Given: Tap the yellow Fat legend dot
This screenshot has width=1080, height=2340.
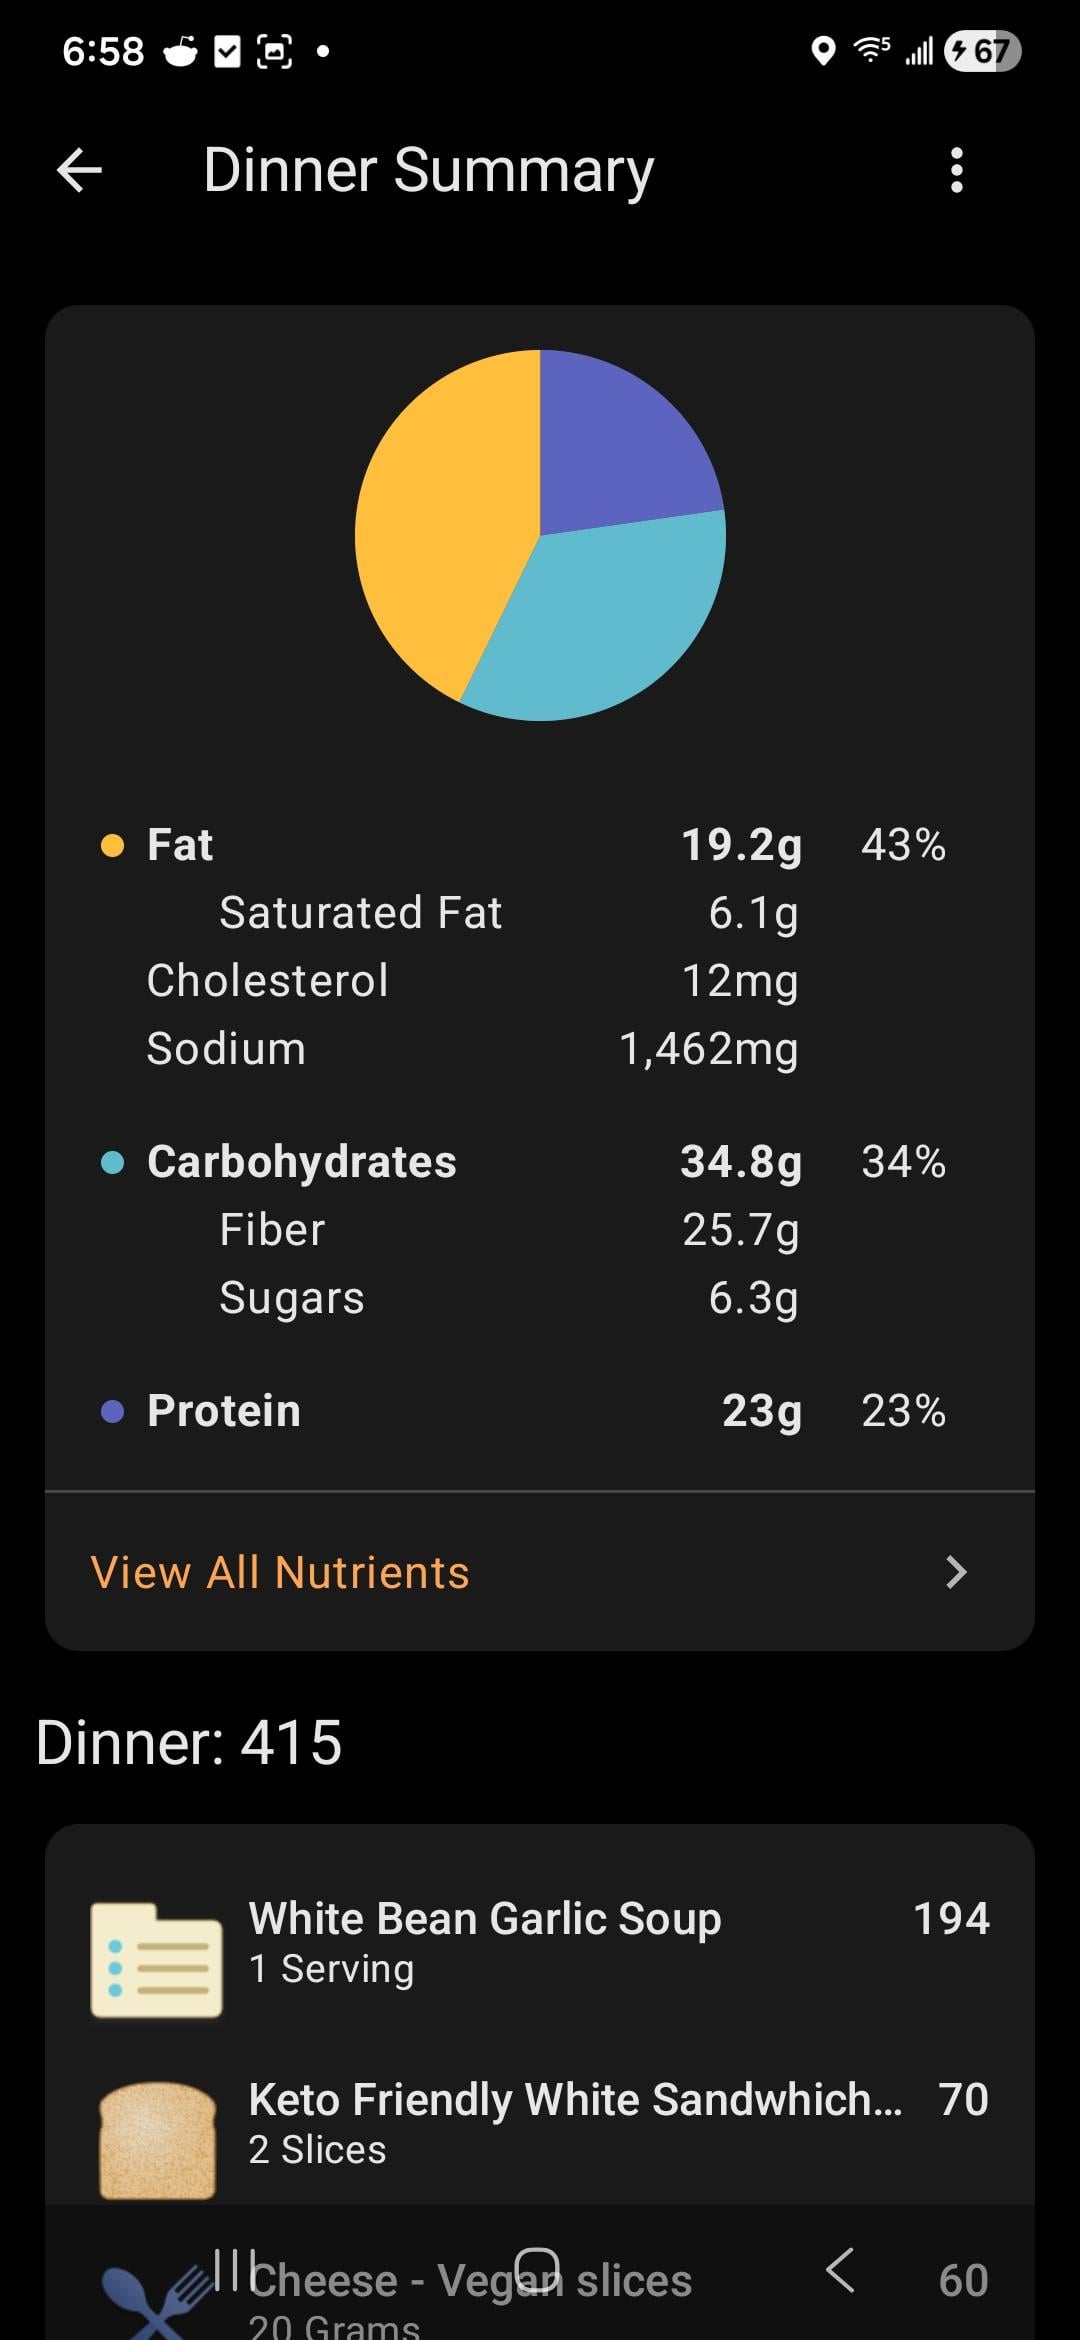Looking at the screenshot, I should pyautogui.click(x=113, y=846).
